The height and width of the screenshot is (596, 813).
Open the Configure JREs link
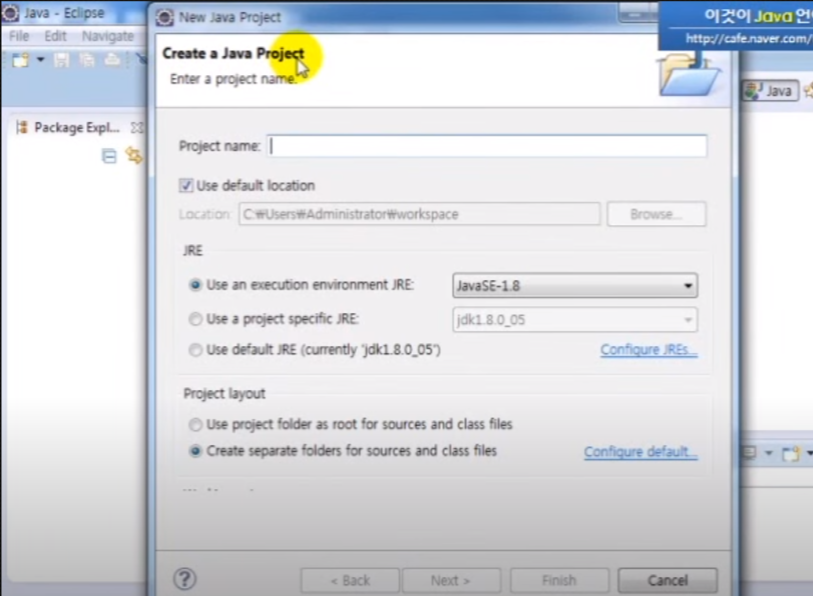(x=649, y=350)
